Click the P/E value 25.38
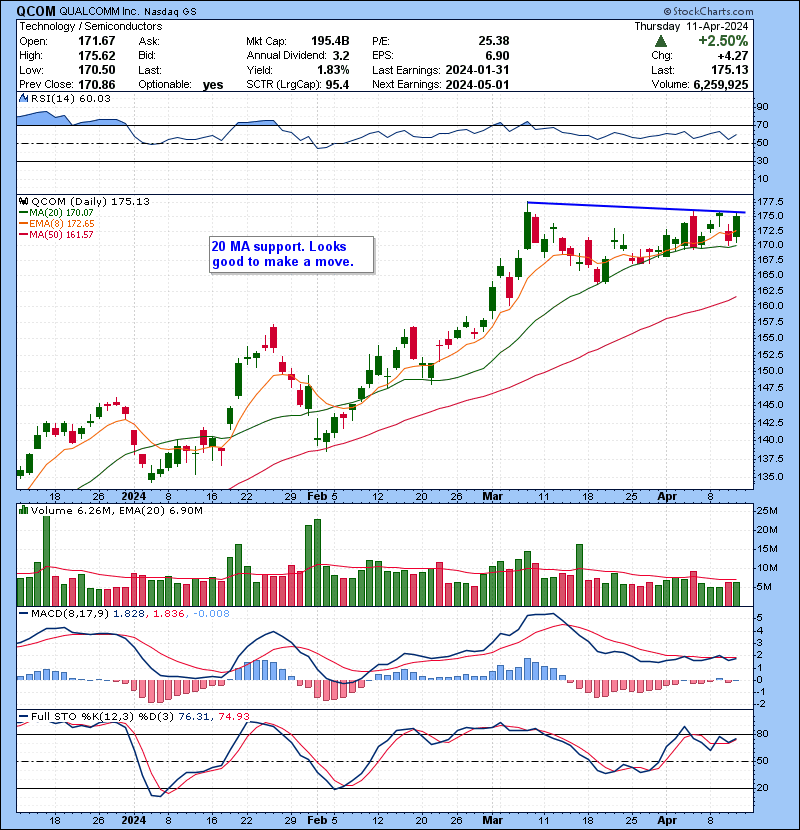 (x=493, y=41)
